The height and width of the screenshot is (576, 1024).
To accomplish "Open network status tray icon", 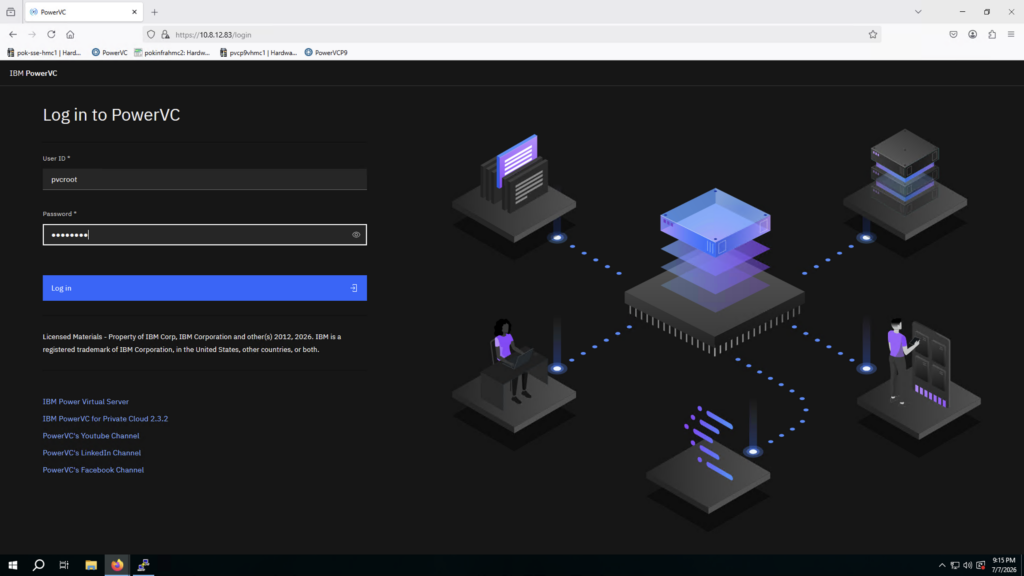I will click(x=955, y=566).
